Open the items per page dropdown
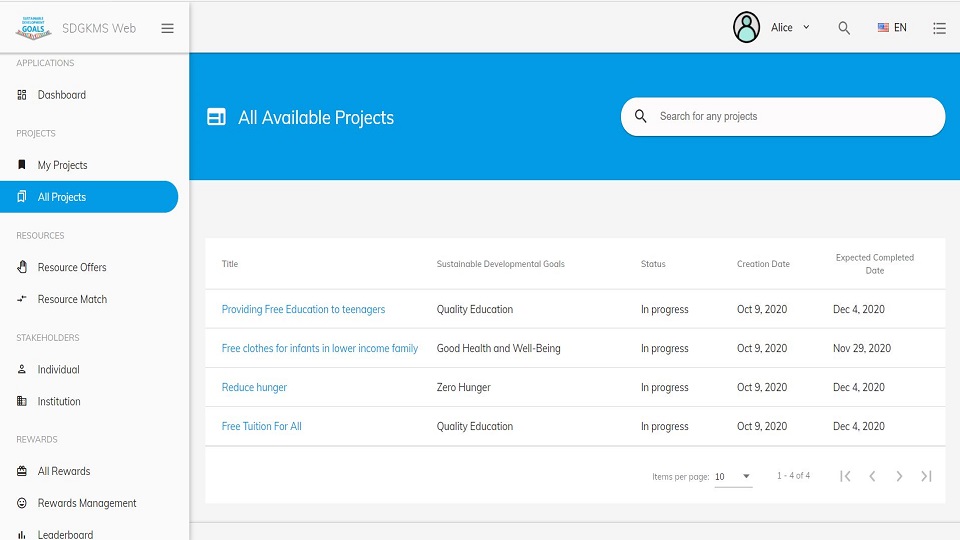 pyautogui.click(x=733, y=476)
